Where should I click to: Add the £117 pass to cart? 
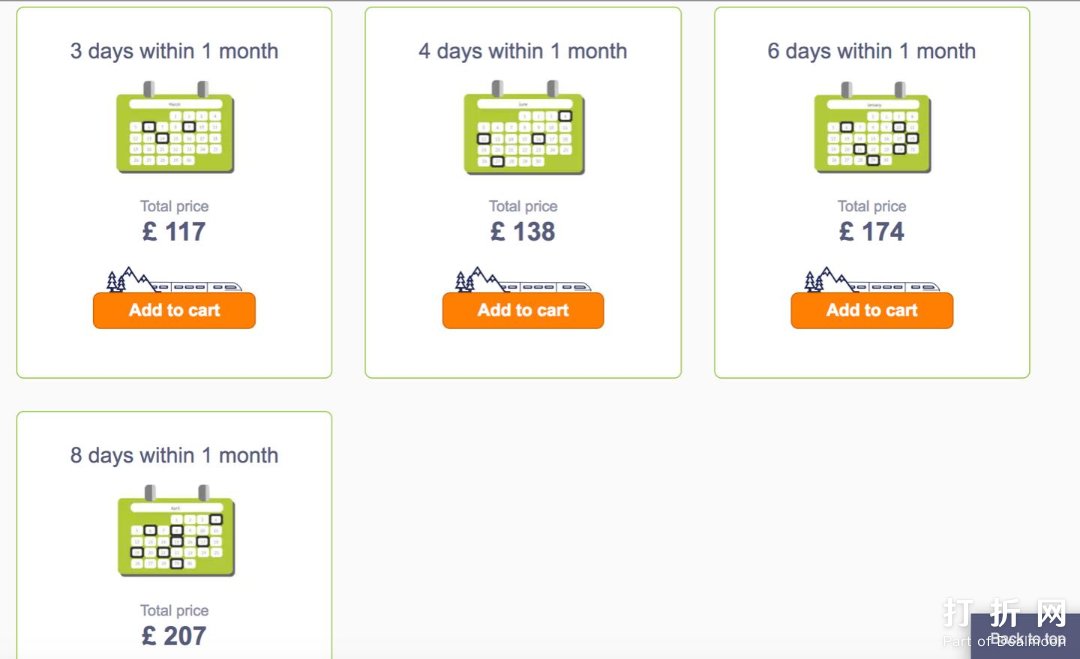(174, 311)
